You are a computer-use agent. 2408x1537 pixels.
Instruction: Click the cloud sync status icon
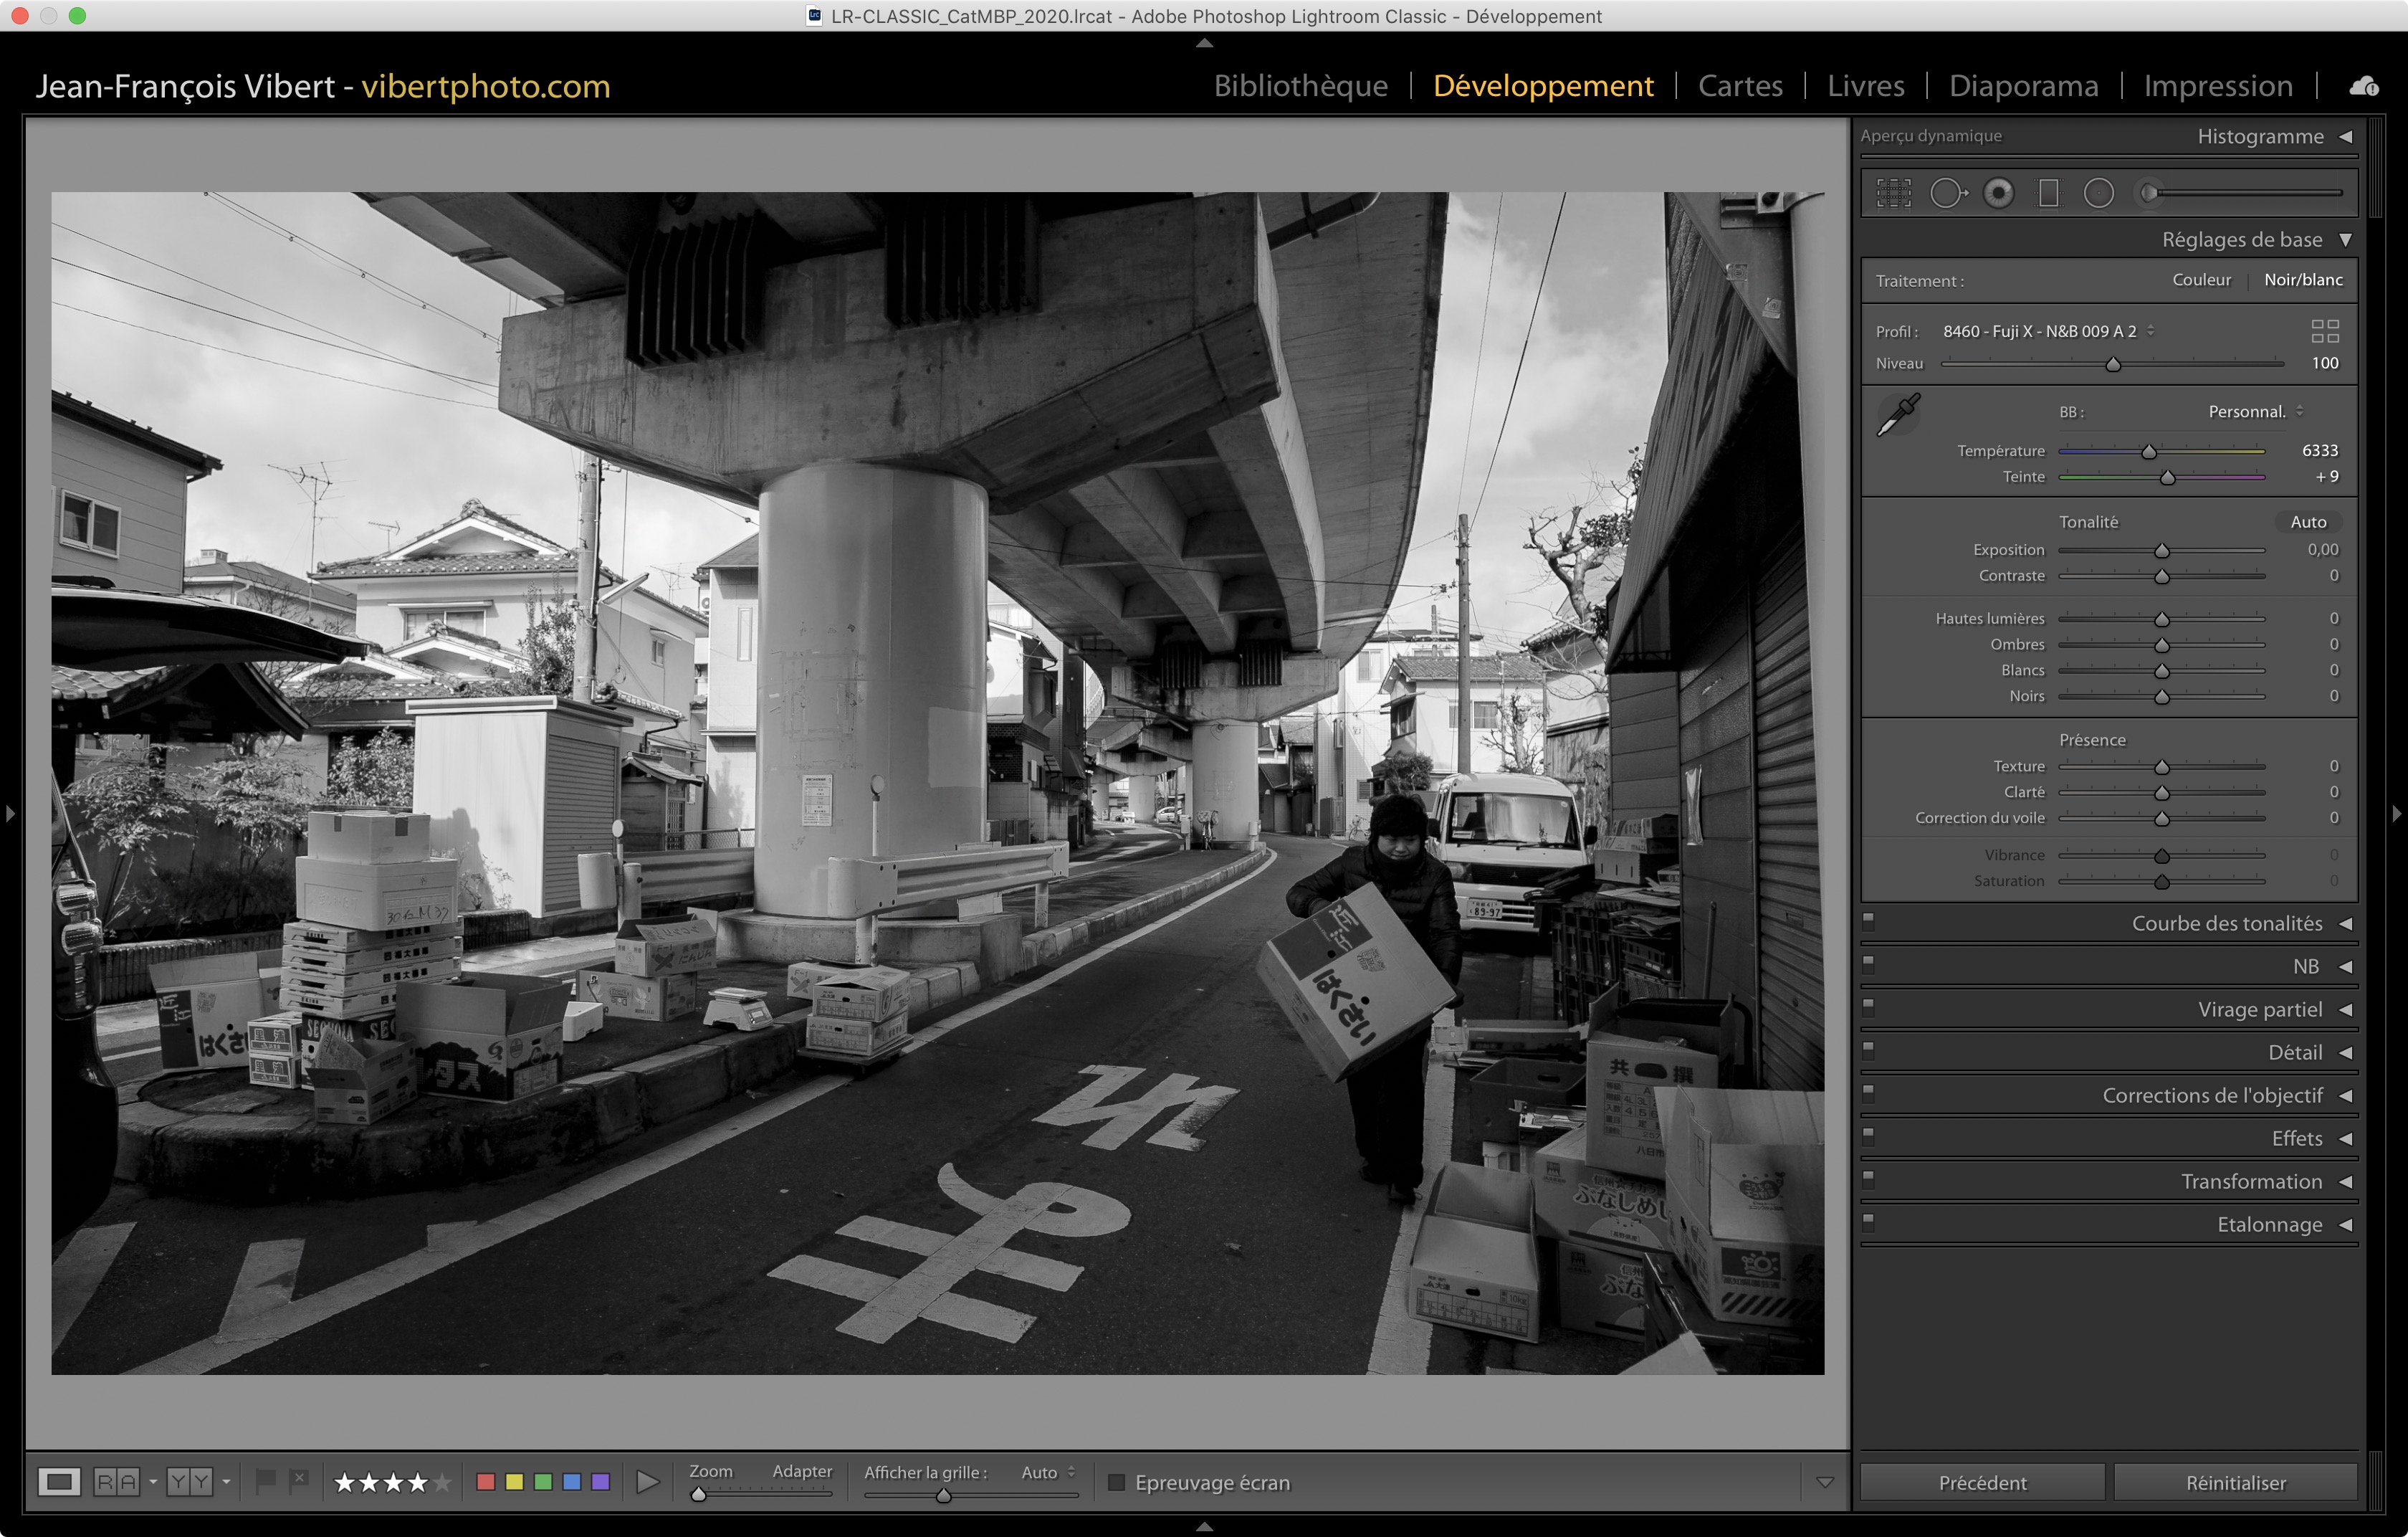[2364, 87]
